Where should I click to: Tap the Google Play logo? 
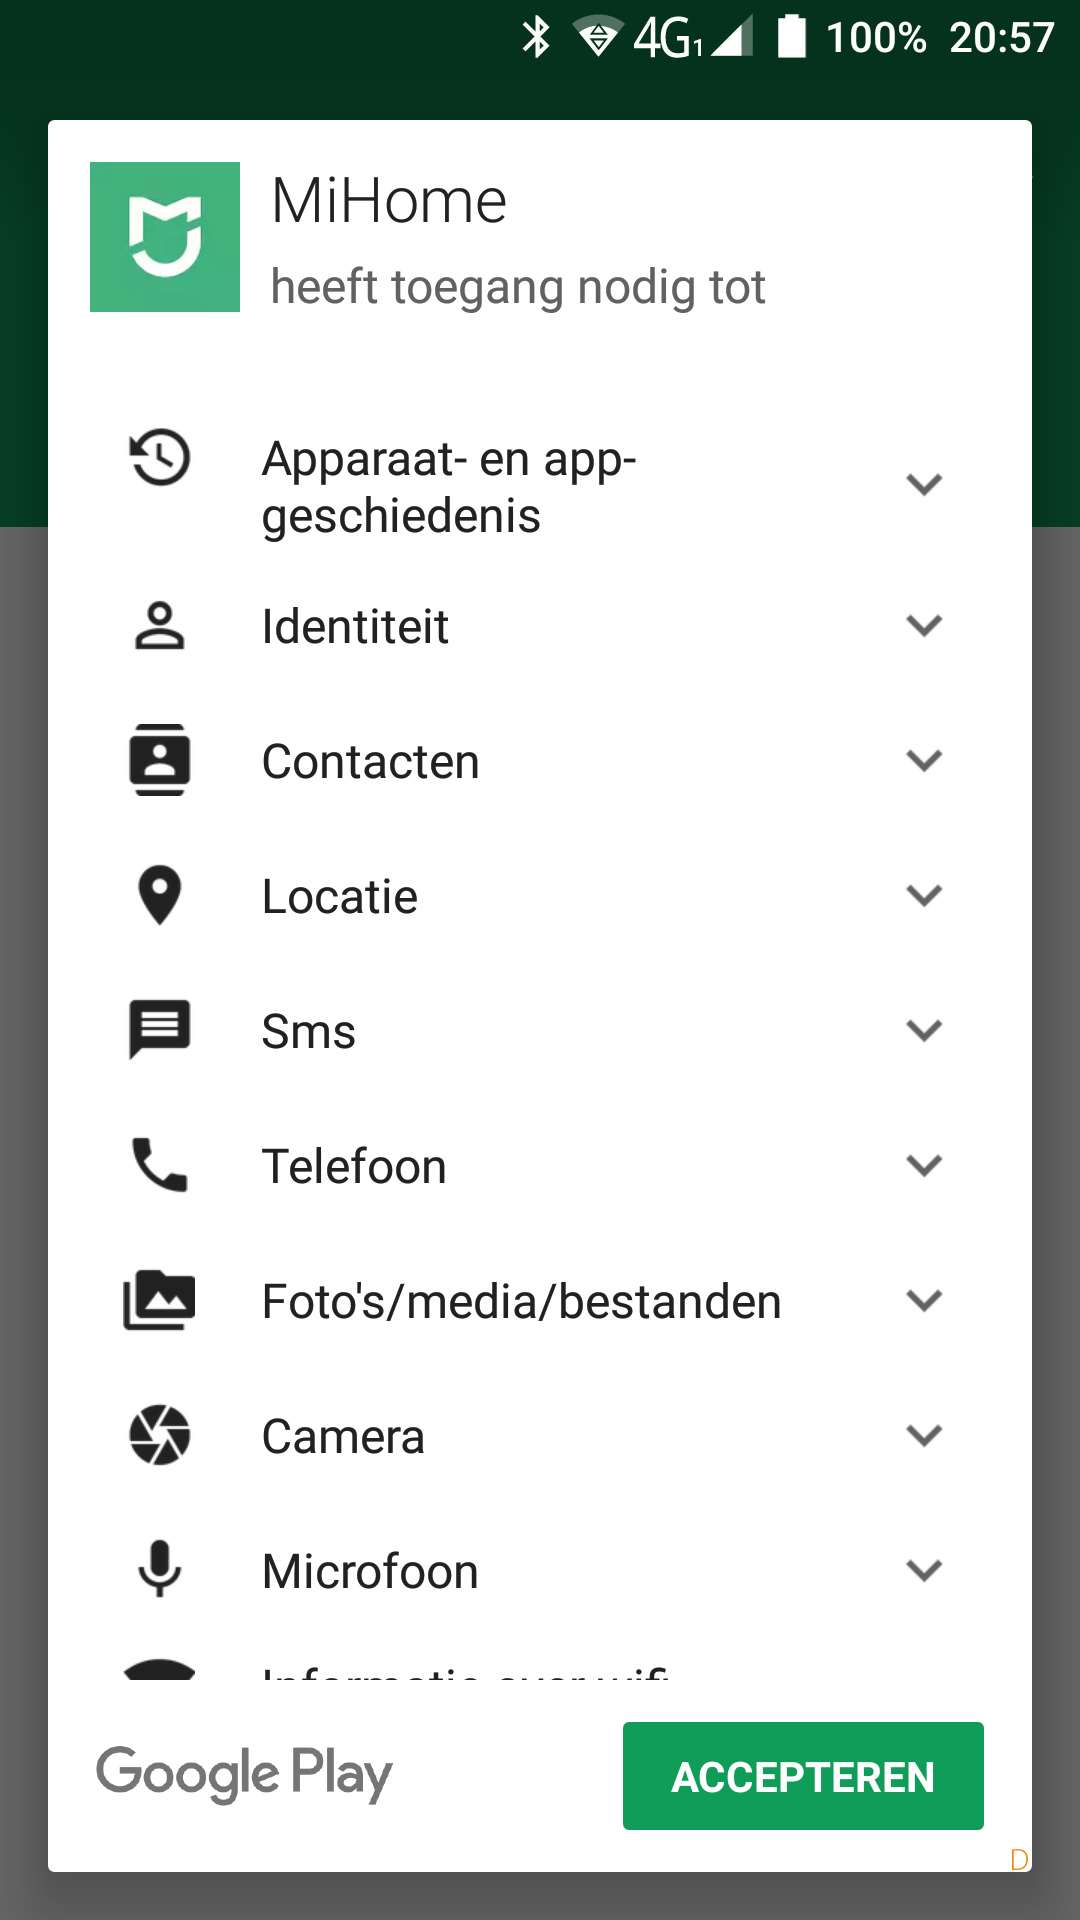(244, 1775)
